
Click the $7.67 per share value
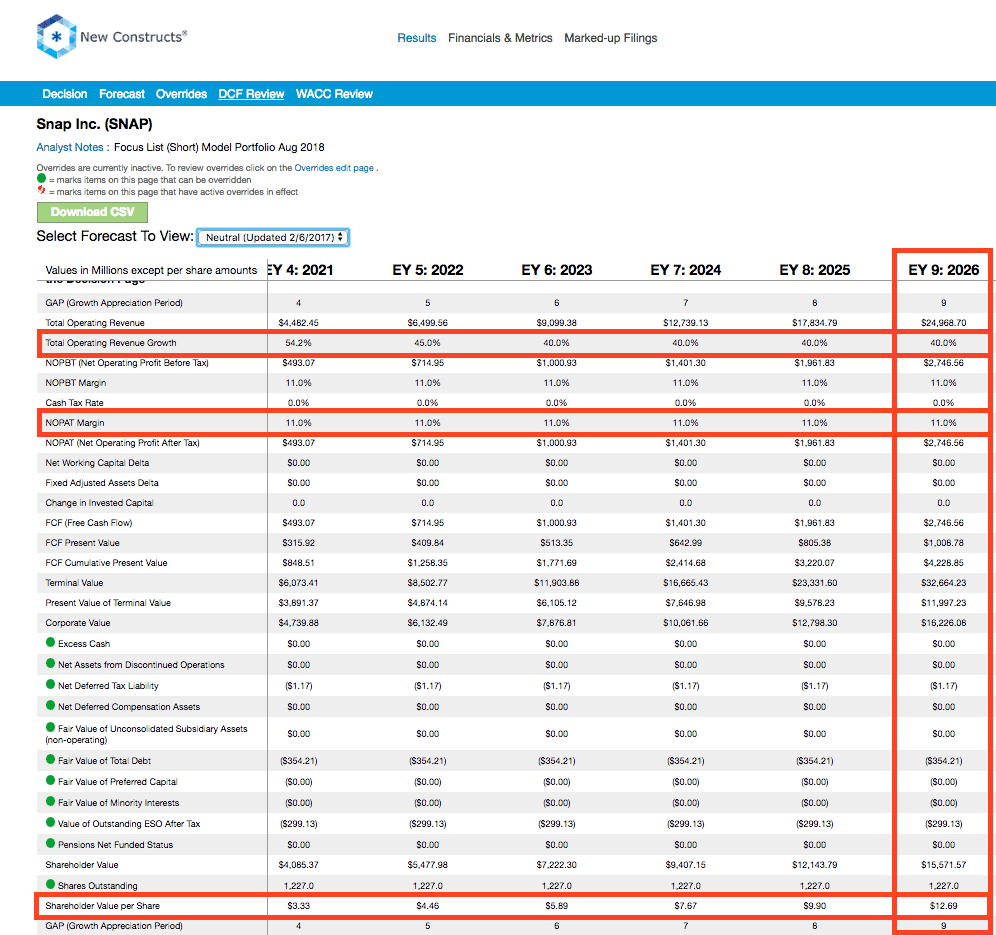point(685,906)
